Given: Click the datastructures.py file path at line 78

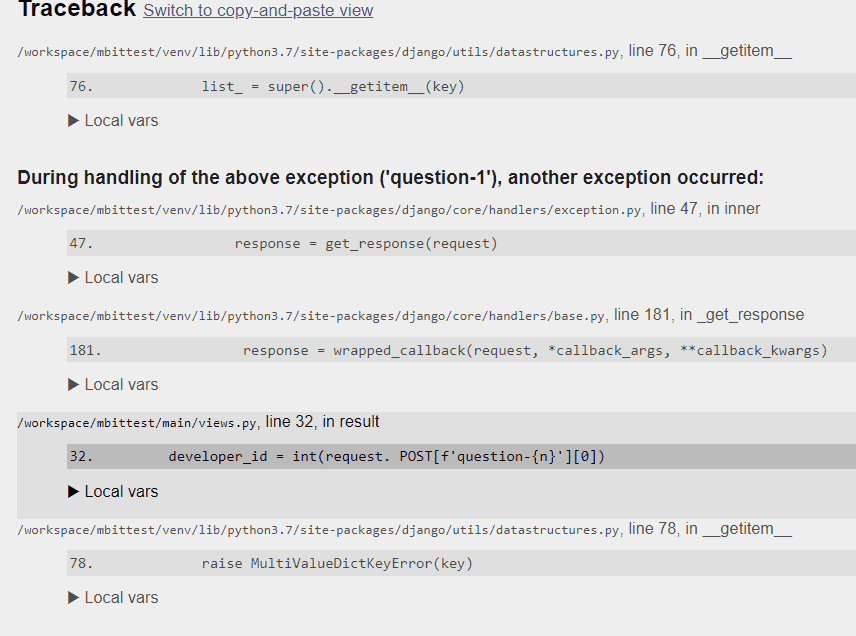Looking at the screenshot, I should (320, 530).
